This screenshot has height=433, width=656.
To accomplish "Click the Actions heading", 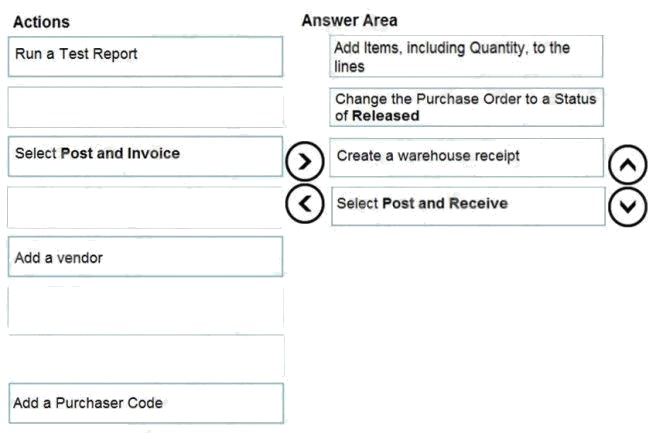I will tap(41, 22).
